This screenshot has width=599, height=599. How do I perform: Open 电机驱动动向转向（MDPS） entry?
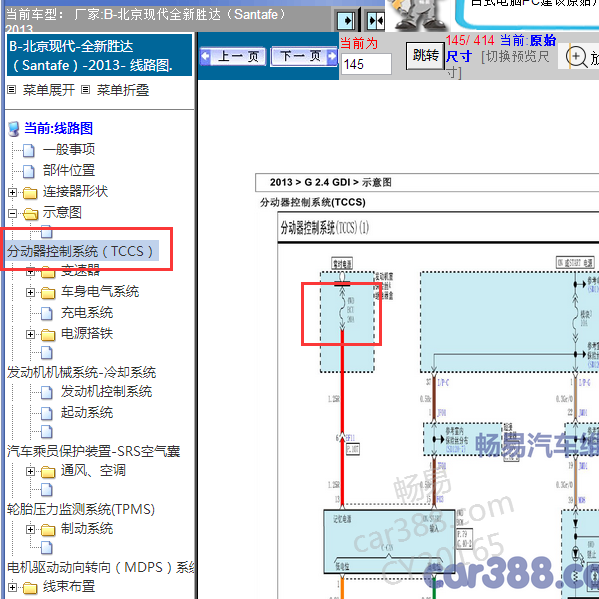(x=100, y=567)
